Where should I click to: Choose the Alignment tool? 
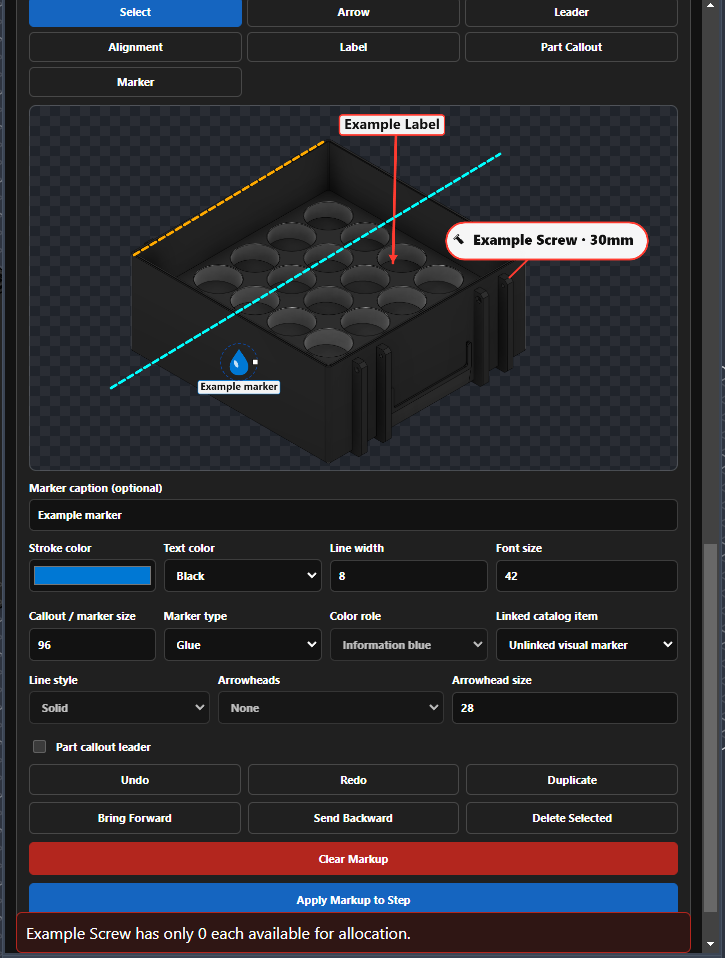(135, 47)
